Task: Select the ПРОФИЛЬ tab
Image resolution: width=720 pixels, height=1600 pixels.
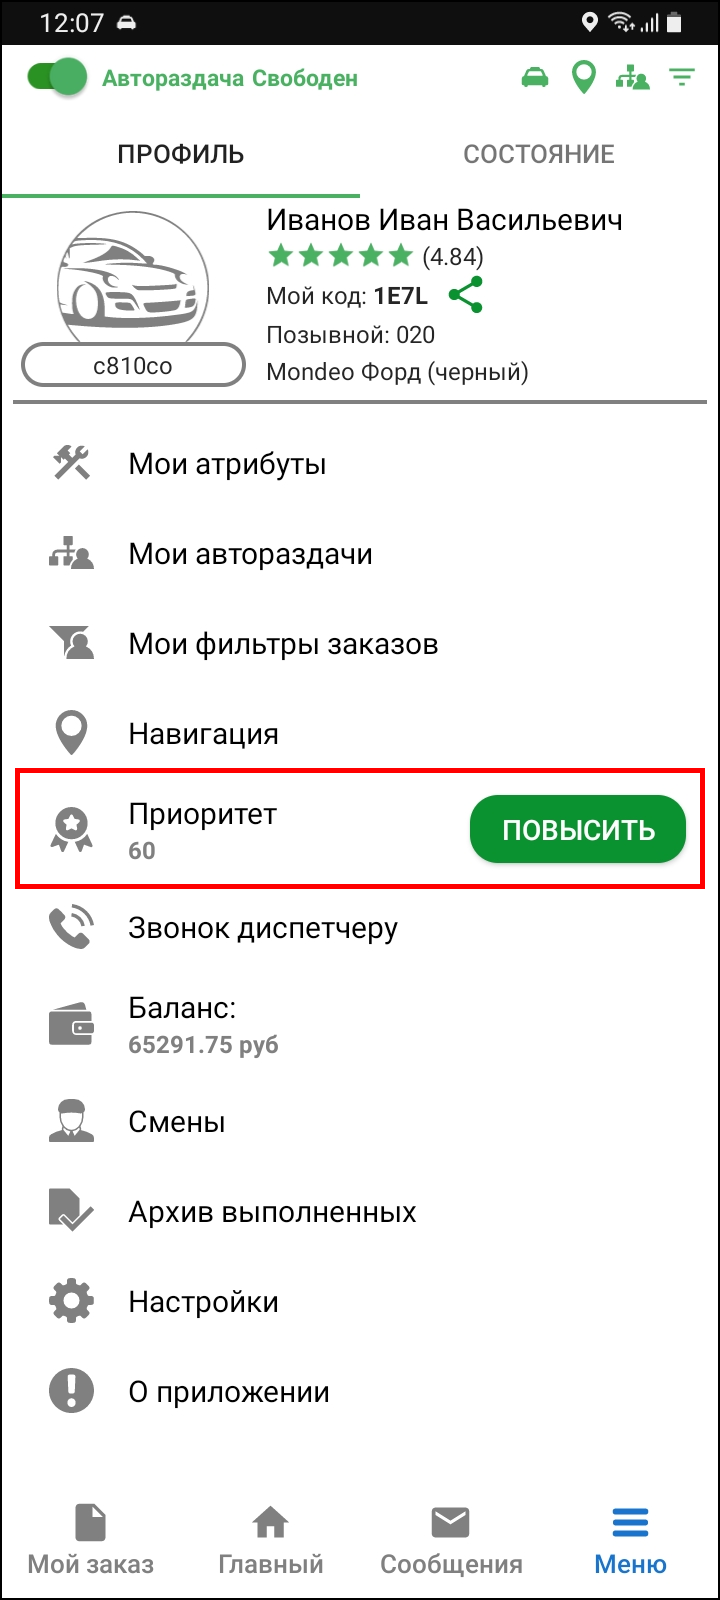Action: pos(181,155)
